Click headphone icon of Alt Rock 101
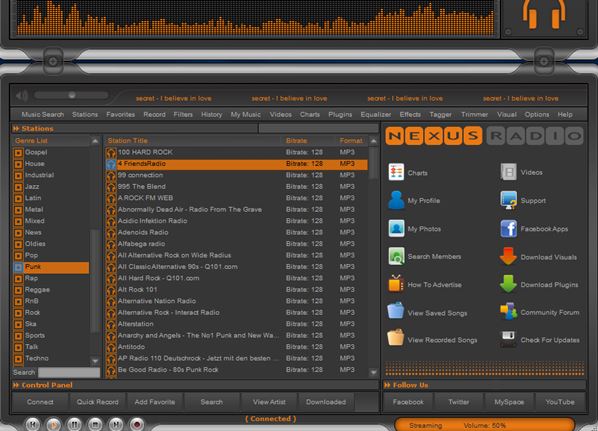 [111, 290]
